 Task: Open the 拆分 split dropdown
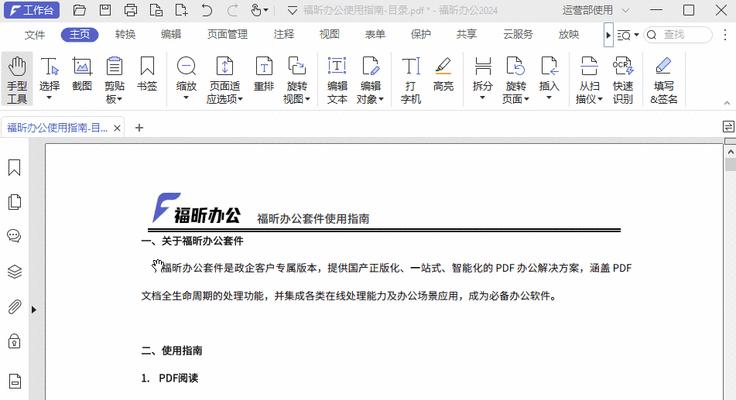483,78
